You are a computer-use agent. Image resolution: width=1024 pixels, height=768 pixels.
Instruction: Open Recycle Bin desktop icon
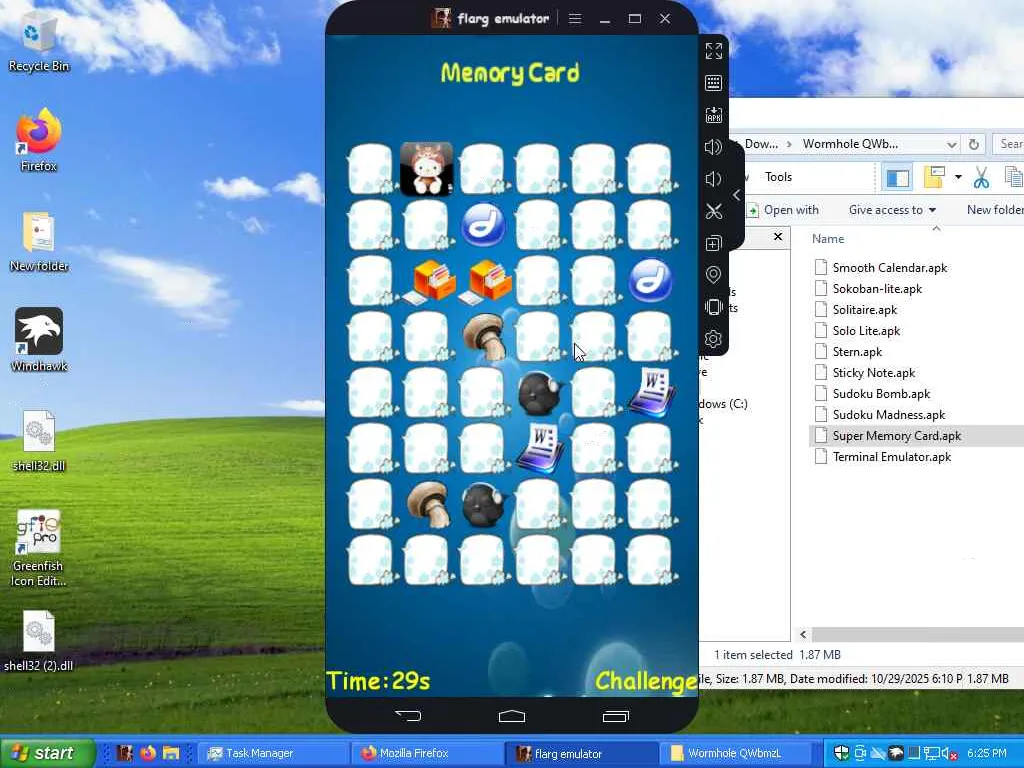(39, 42)
